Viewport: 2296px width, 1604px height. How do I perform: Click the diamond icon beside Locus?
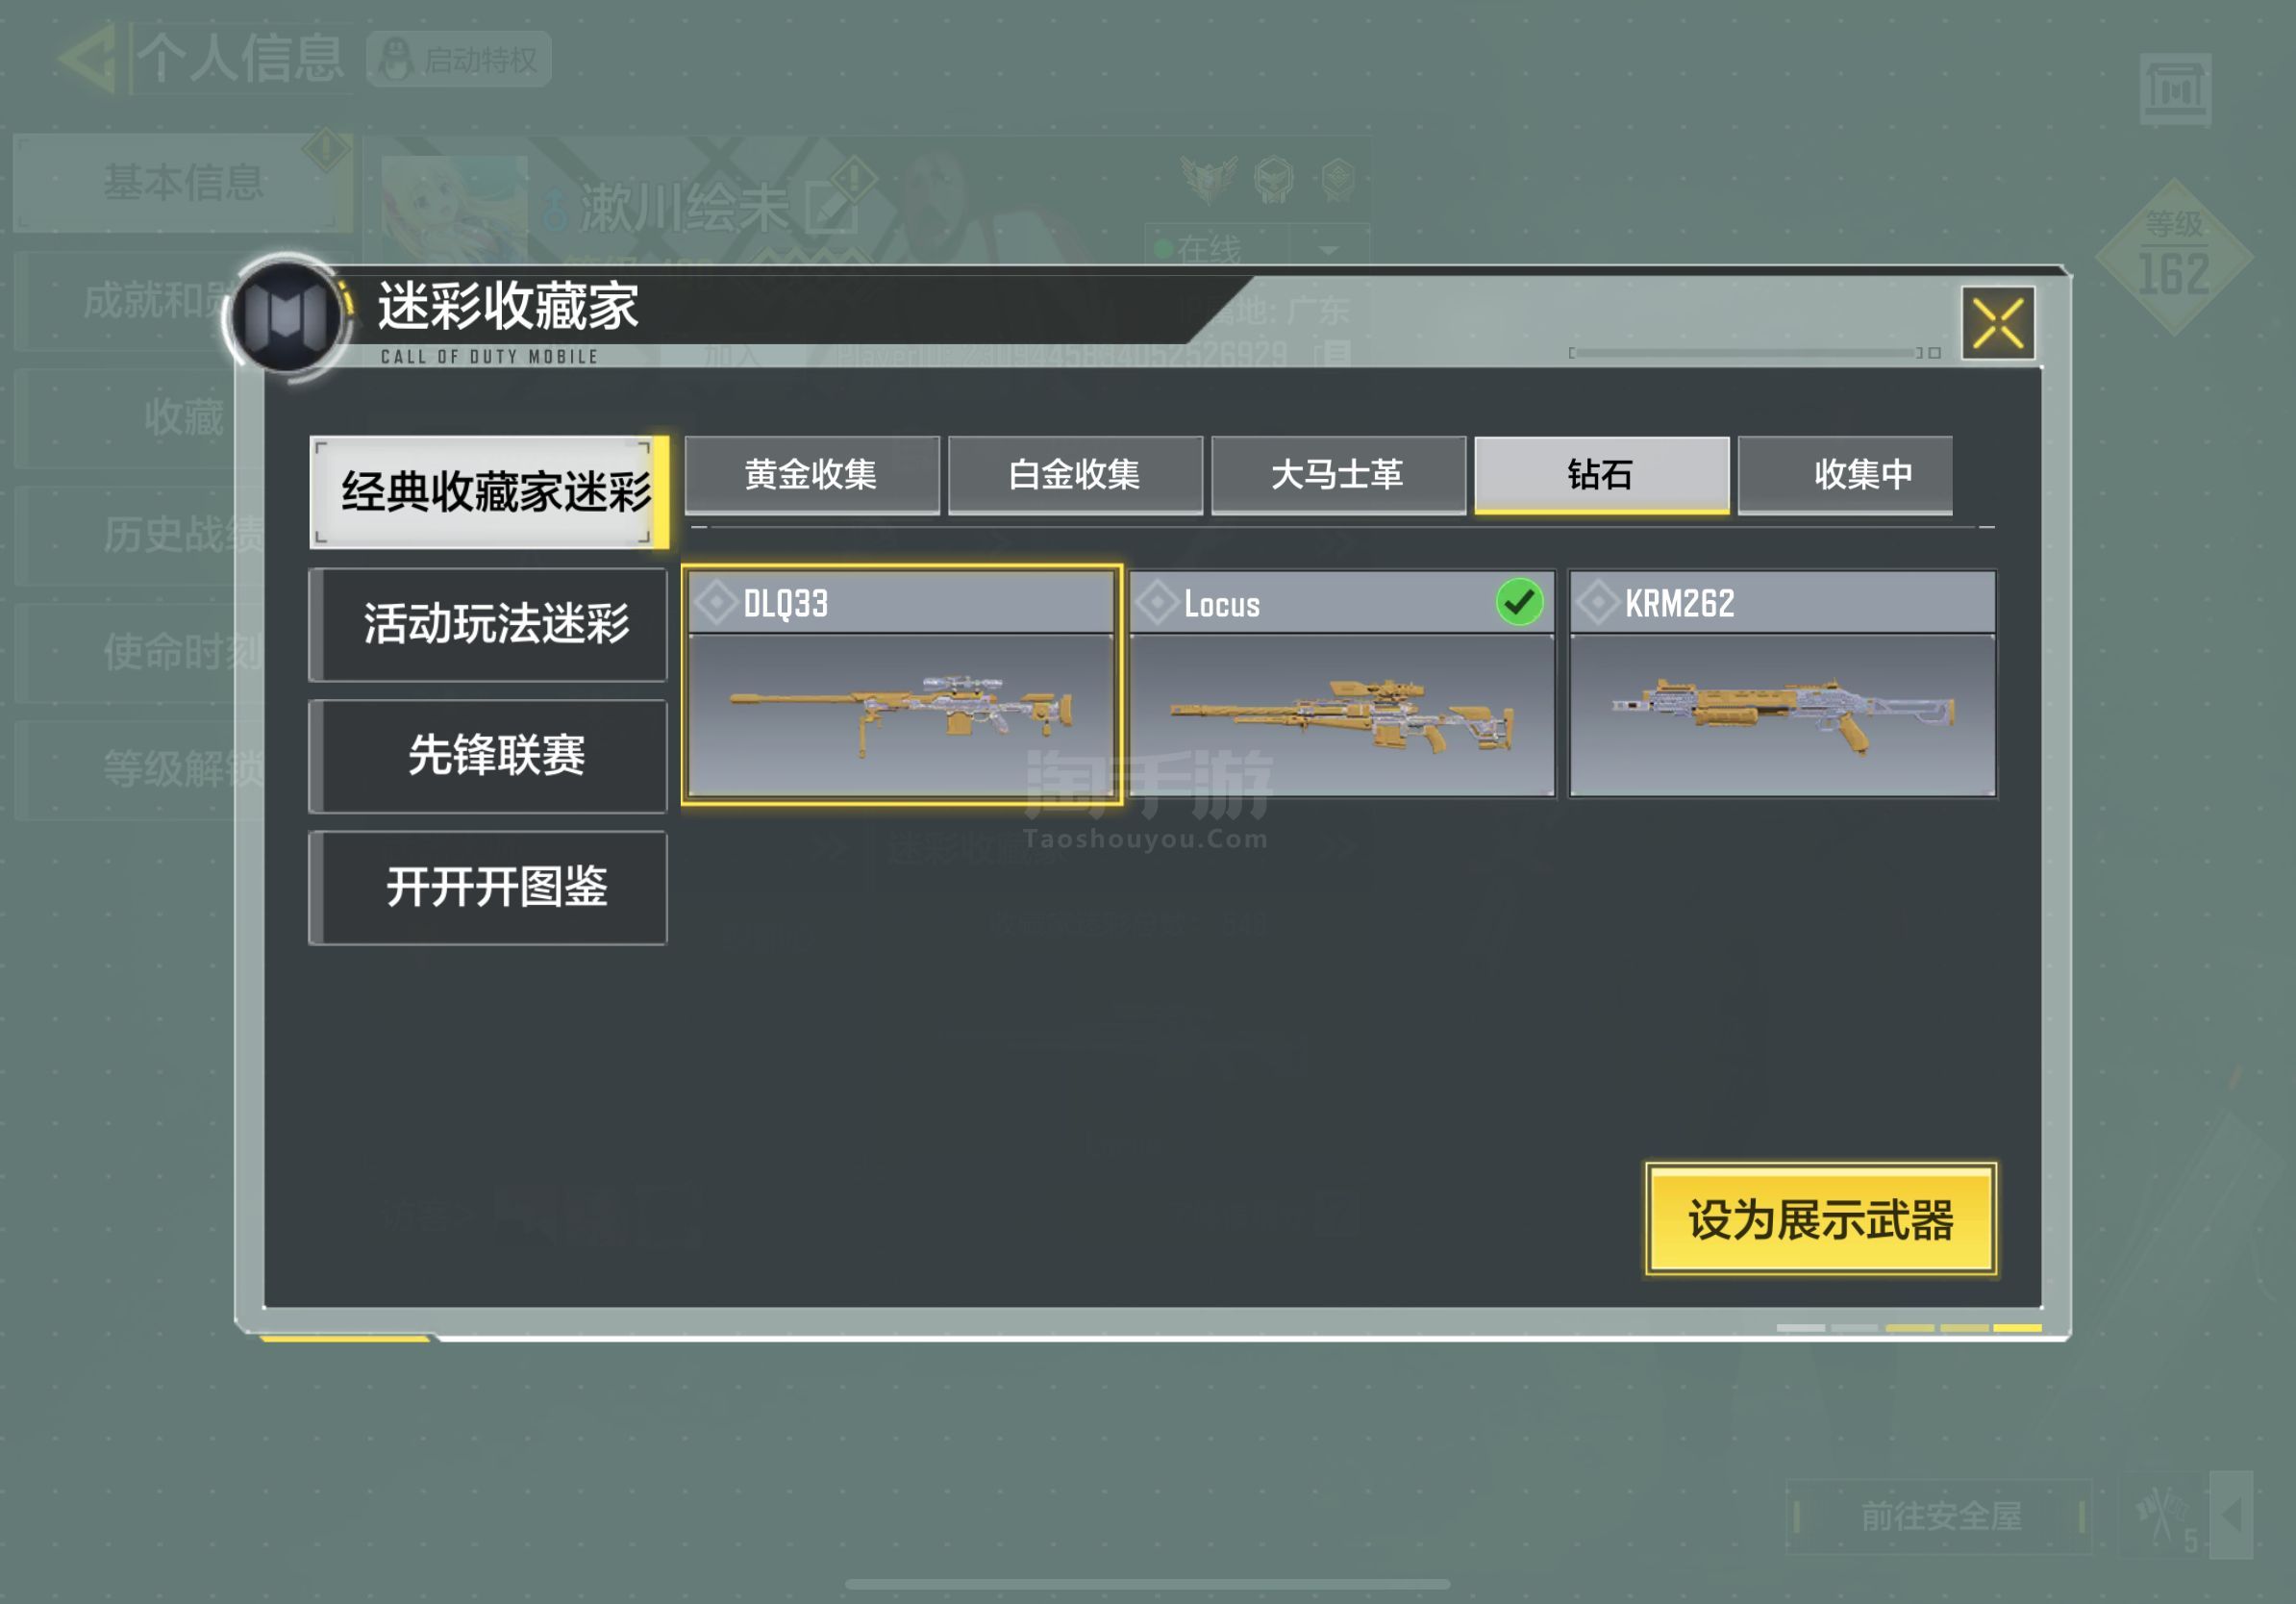pyautogui.click(x=1157, y=603)
